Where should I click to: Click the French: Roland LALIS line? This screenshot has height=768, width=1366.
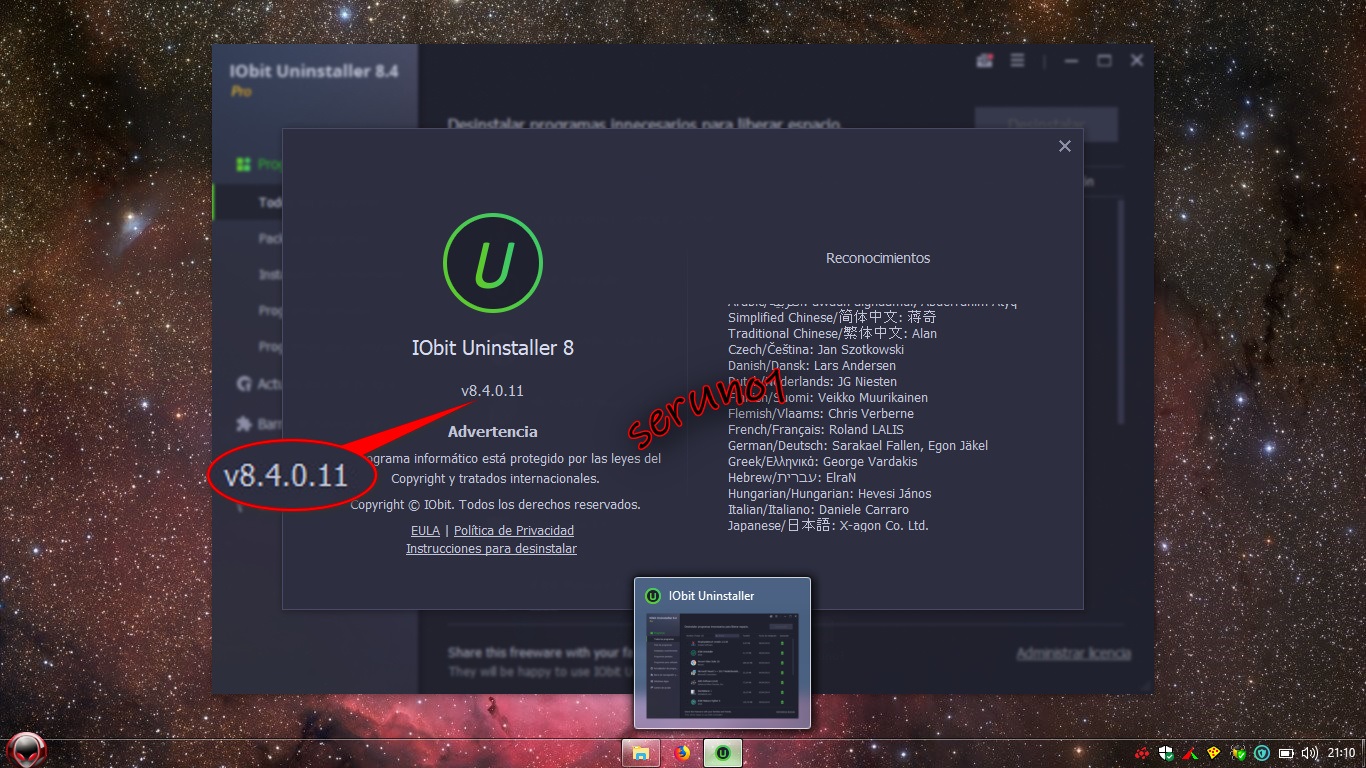click(816, 429)
